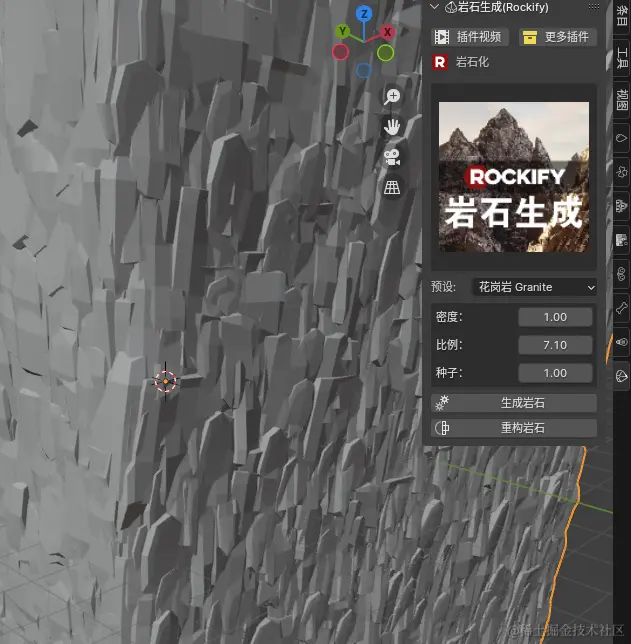631x644 pixels.
Task: Collapse the 岩石生成(Rockify) panel
Action: 434,7
